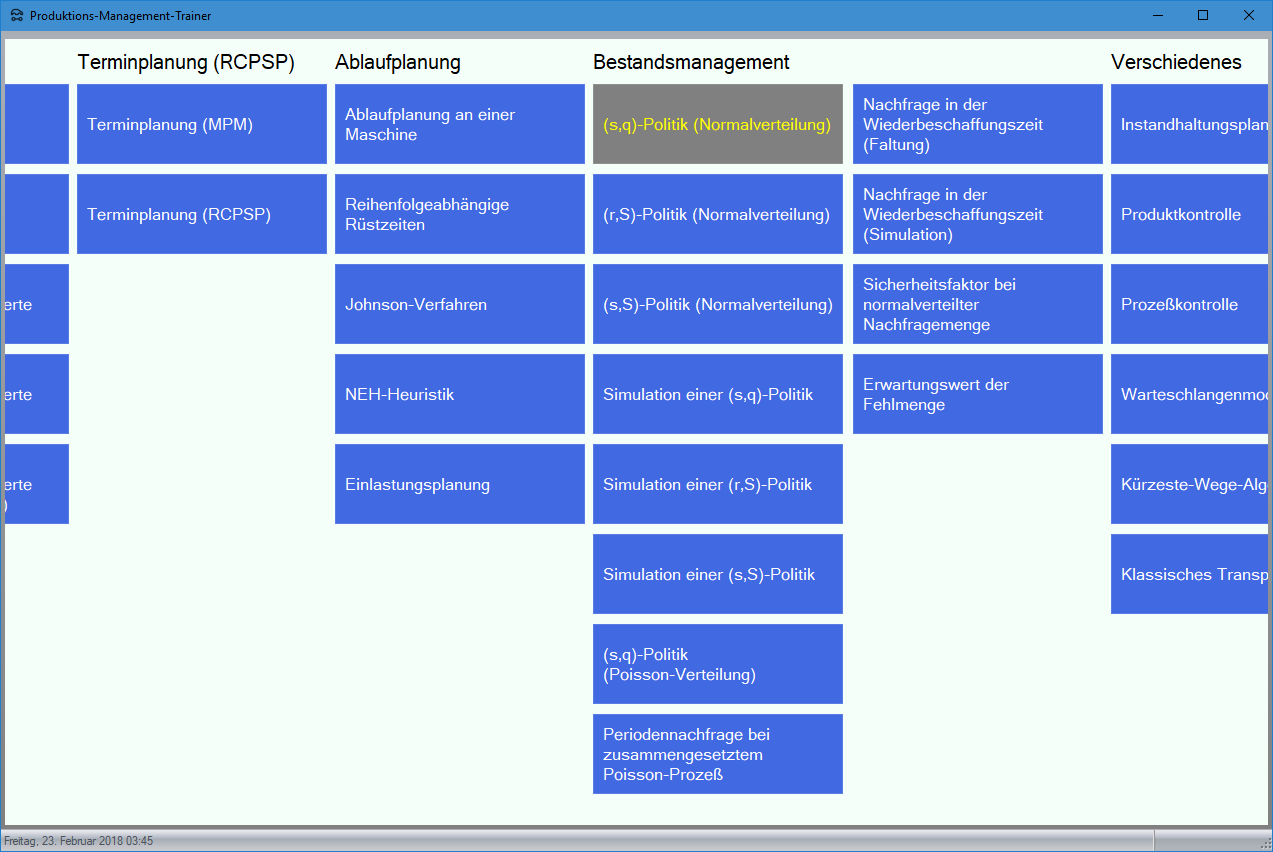Start Simulation einer (s,q)-Politik
This screenshot has height=852, width=1273.
(717, 394)
